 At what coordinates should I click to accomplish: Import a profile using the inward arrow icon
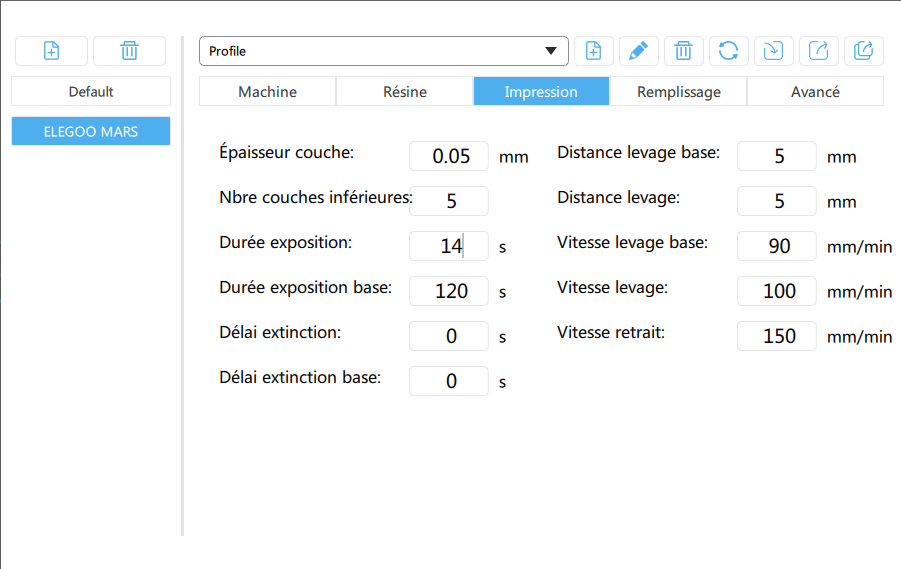[x=773, y=51]
